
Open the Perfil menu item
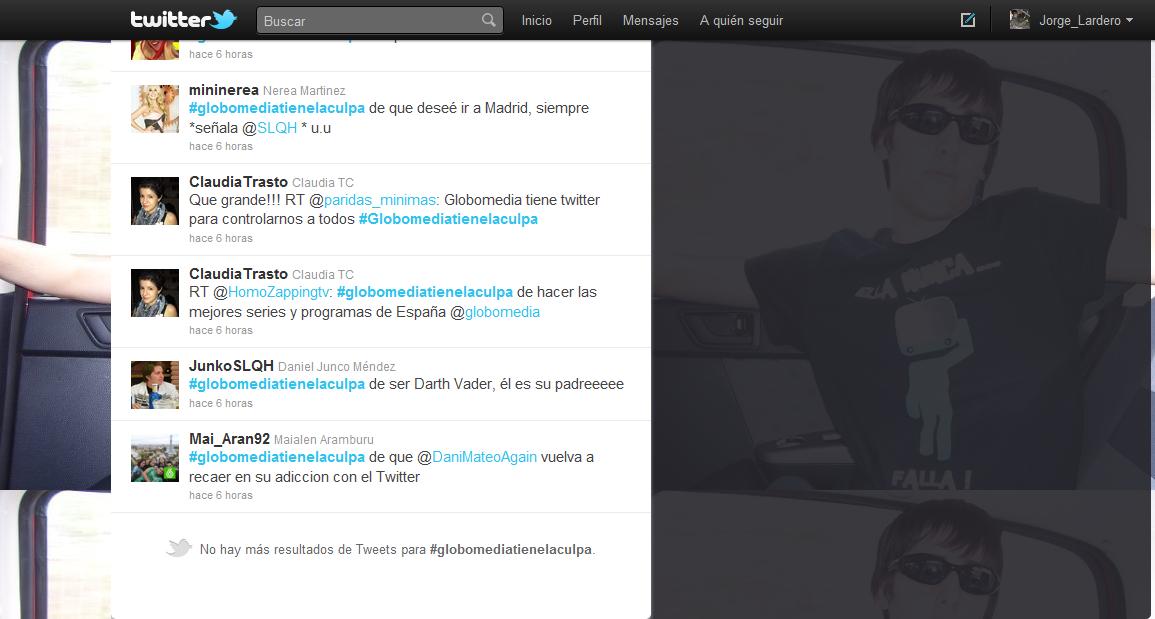tap(587, 20)
